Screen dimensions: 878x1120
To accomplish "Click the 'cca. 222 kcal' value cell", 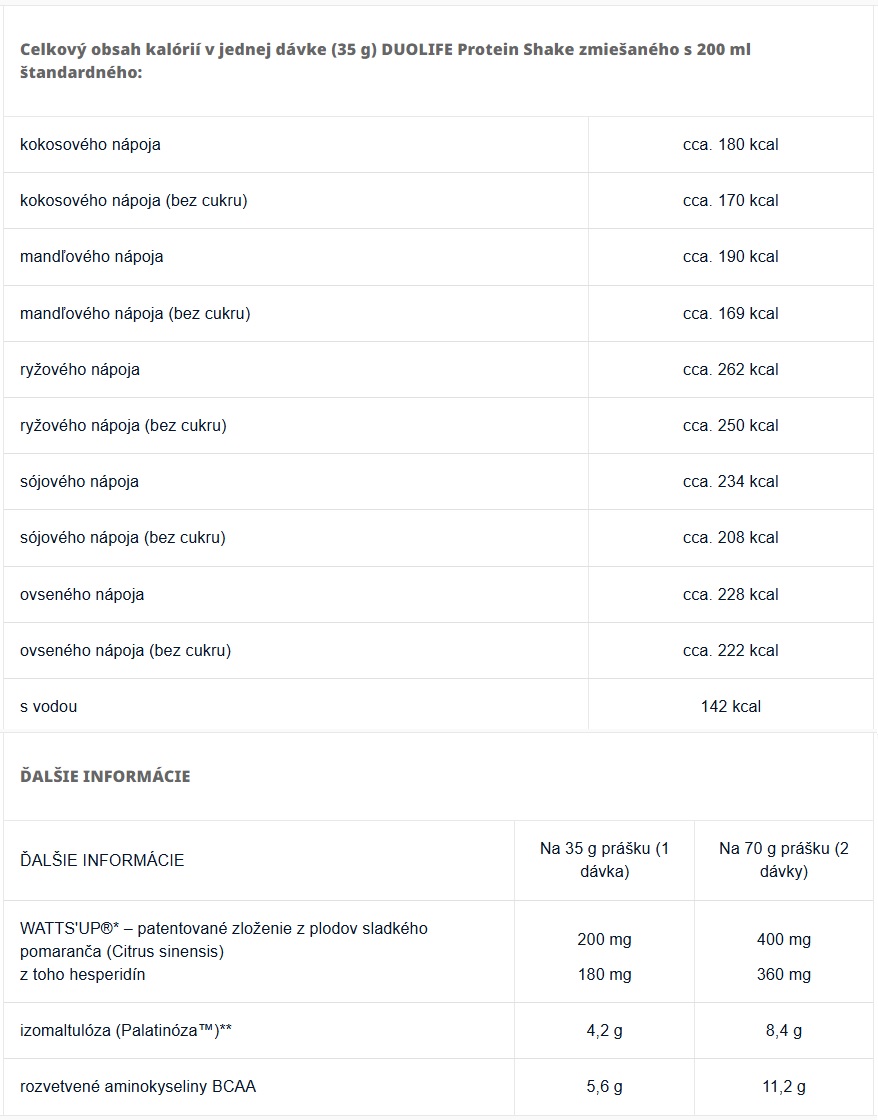I will (x=730, y=650).
